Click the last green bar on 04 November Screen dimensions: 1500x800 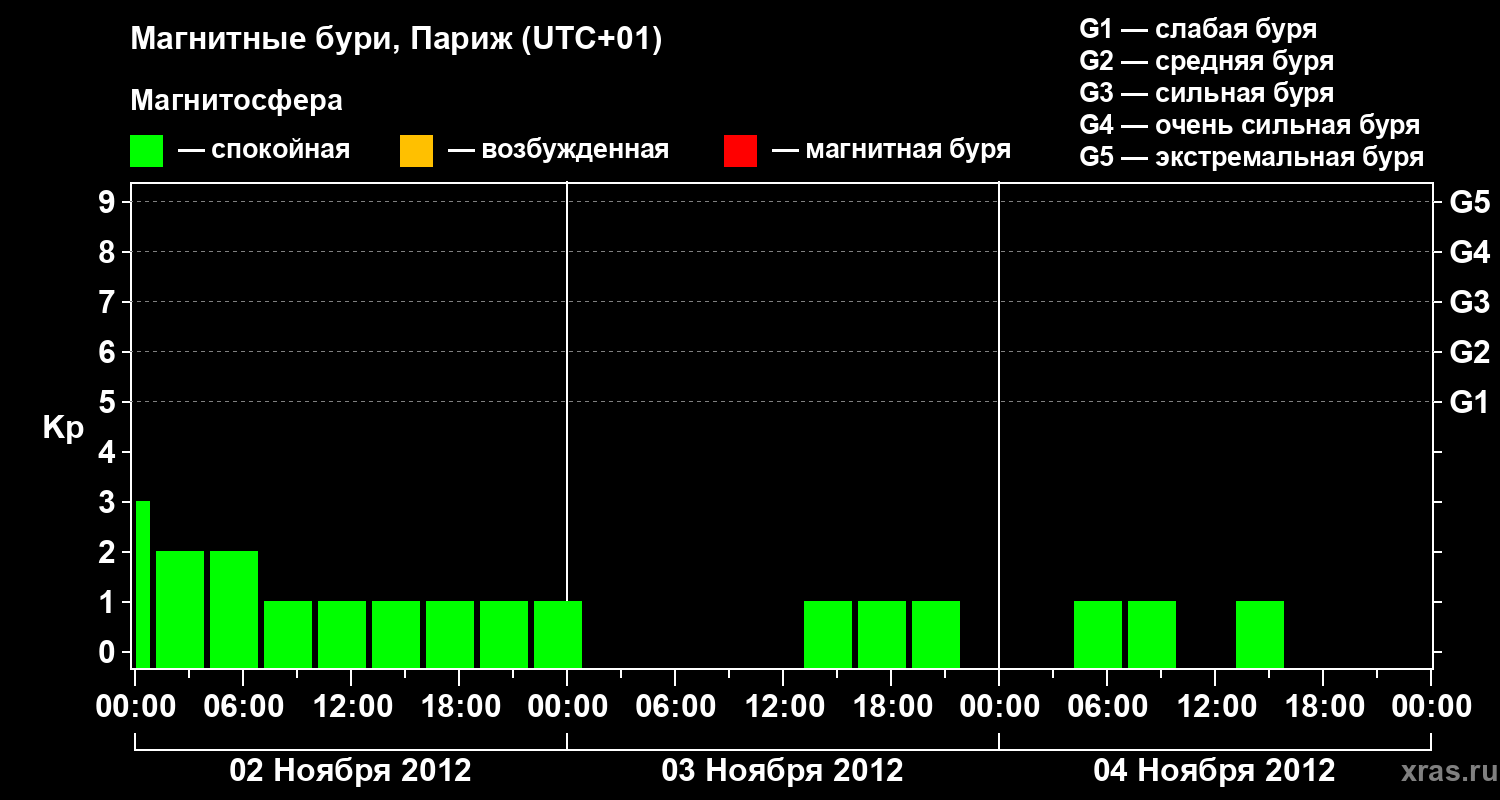[1260, 634]
